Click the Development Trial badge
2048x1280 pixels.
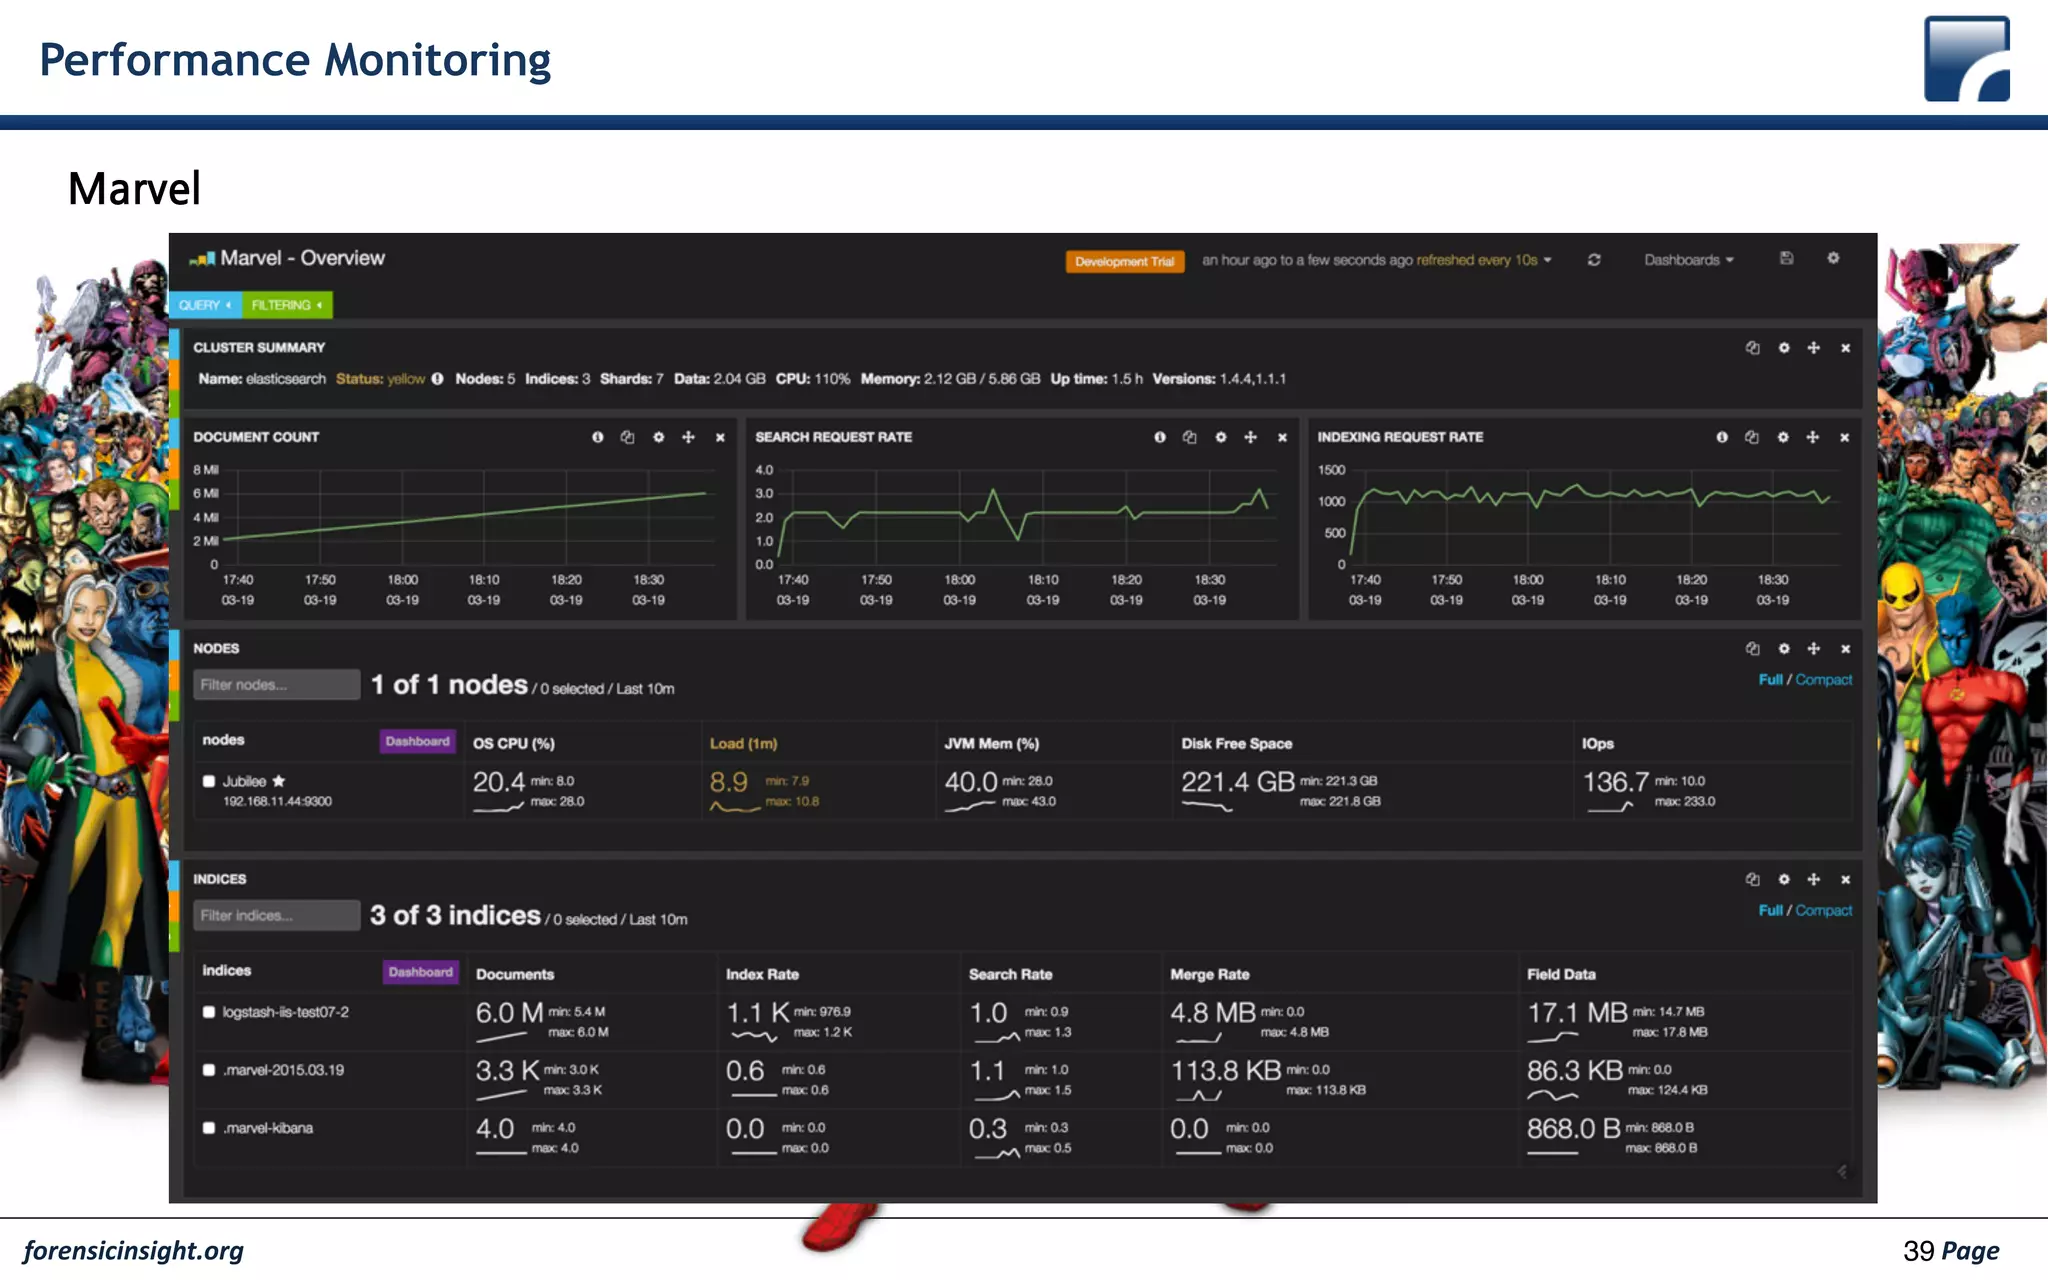click(x=1124, y=262)
